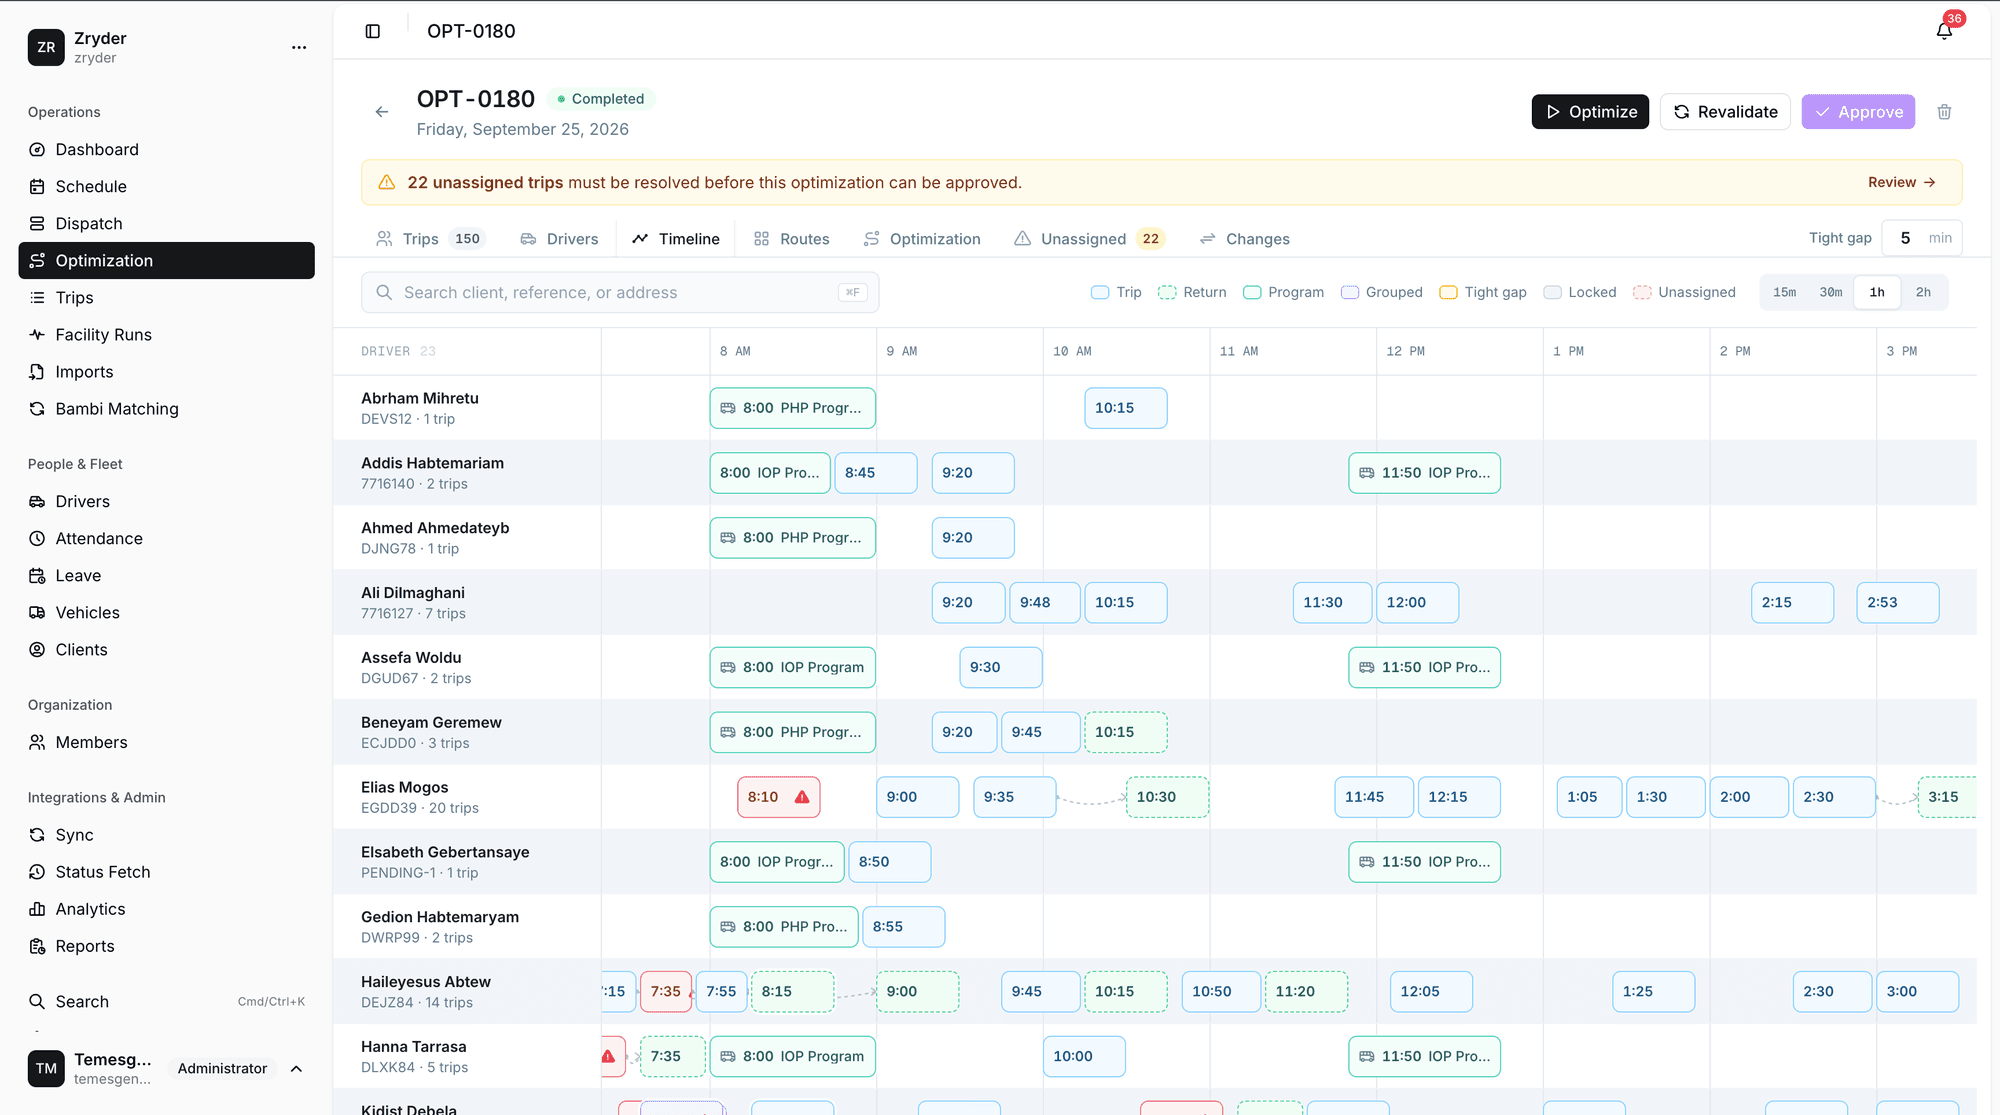Image resolution: width=2000 pixels, height=1115 pixels.
Task: Set timeline zoom to 15m
Action: click(1784, 292)
